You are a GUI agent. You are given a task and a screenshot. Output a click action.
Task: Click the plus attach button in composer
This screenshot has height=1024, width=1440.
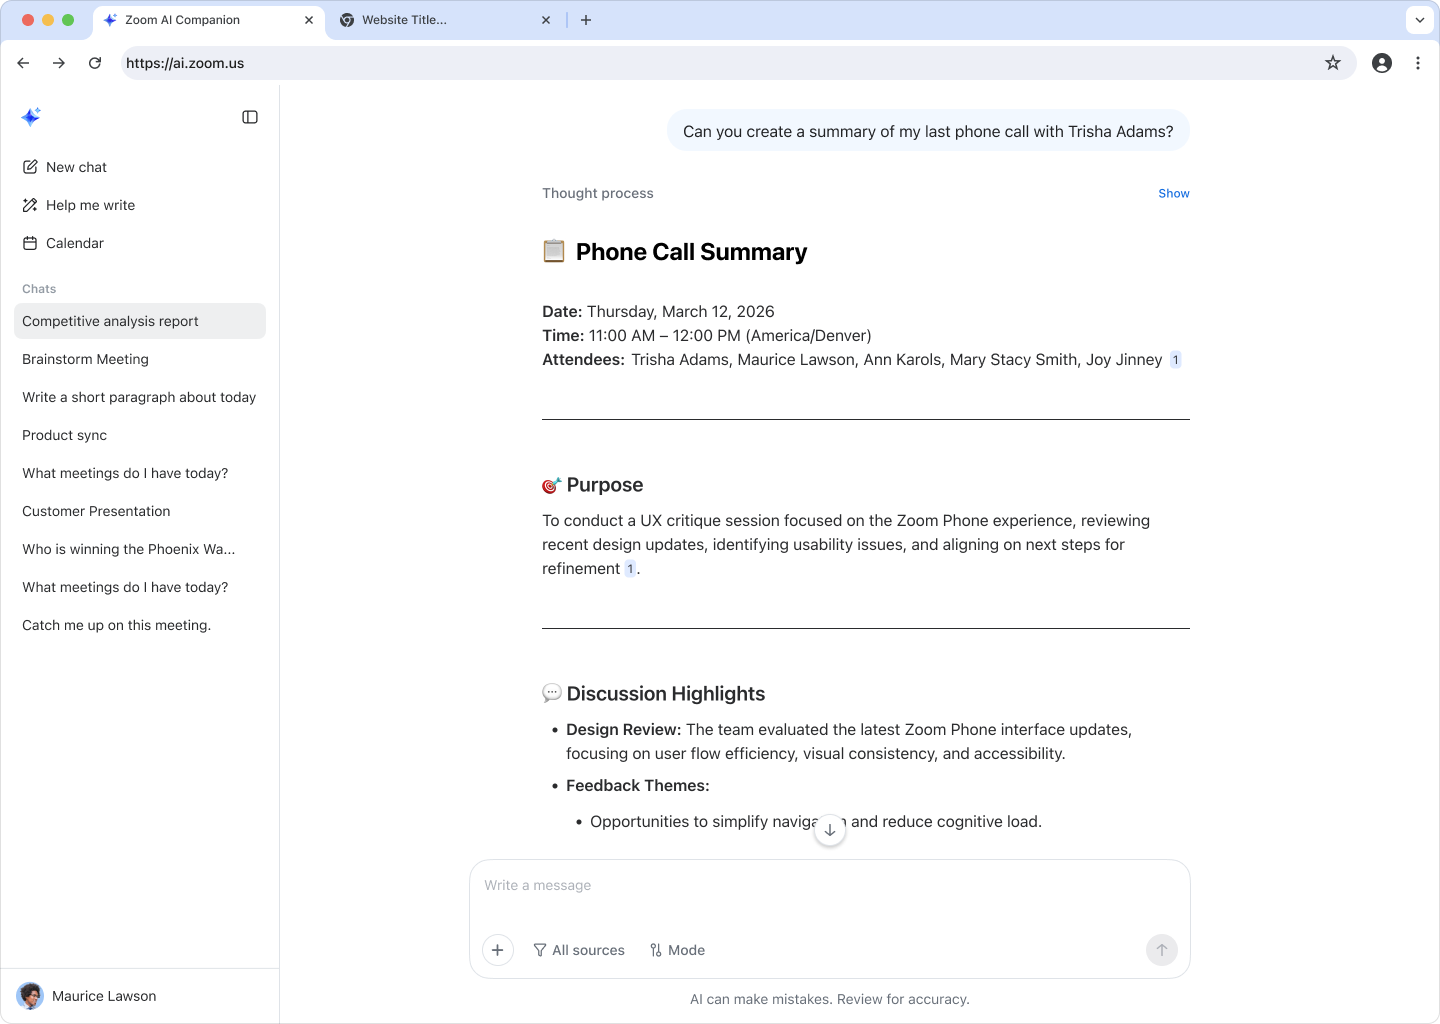coord(498,950)
